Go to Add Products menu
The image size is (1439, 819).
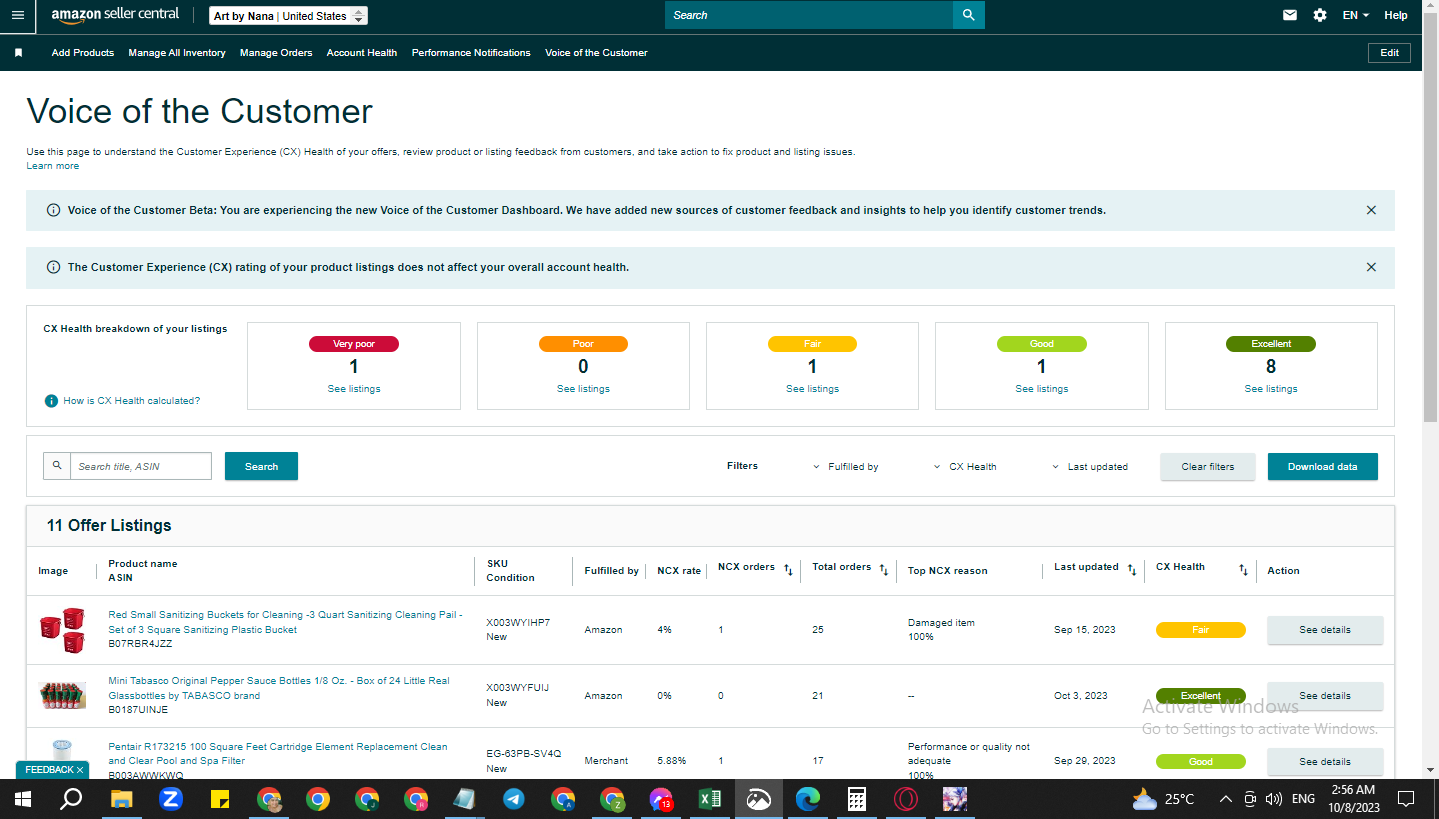coord(83,53)
